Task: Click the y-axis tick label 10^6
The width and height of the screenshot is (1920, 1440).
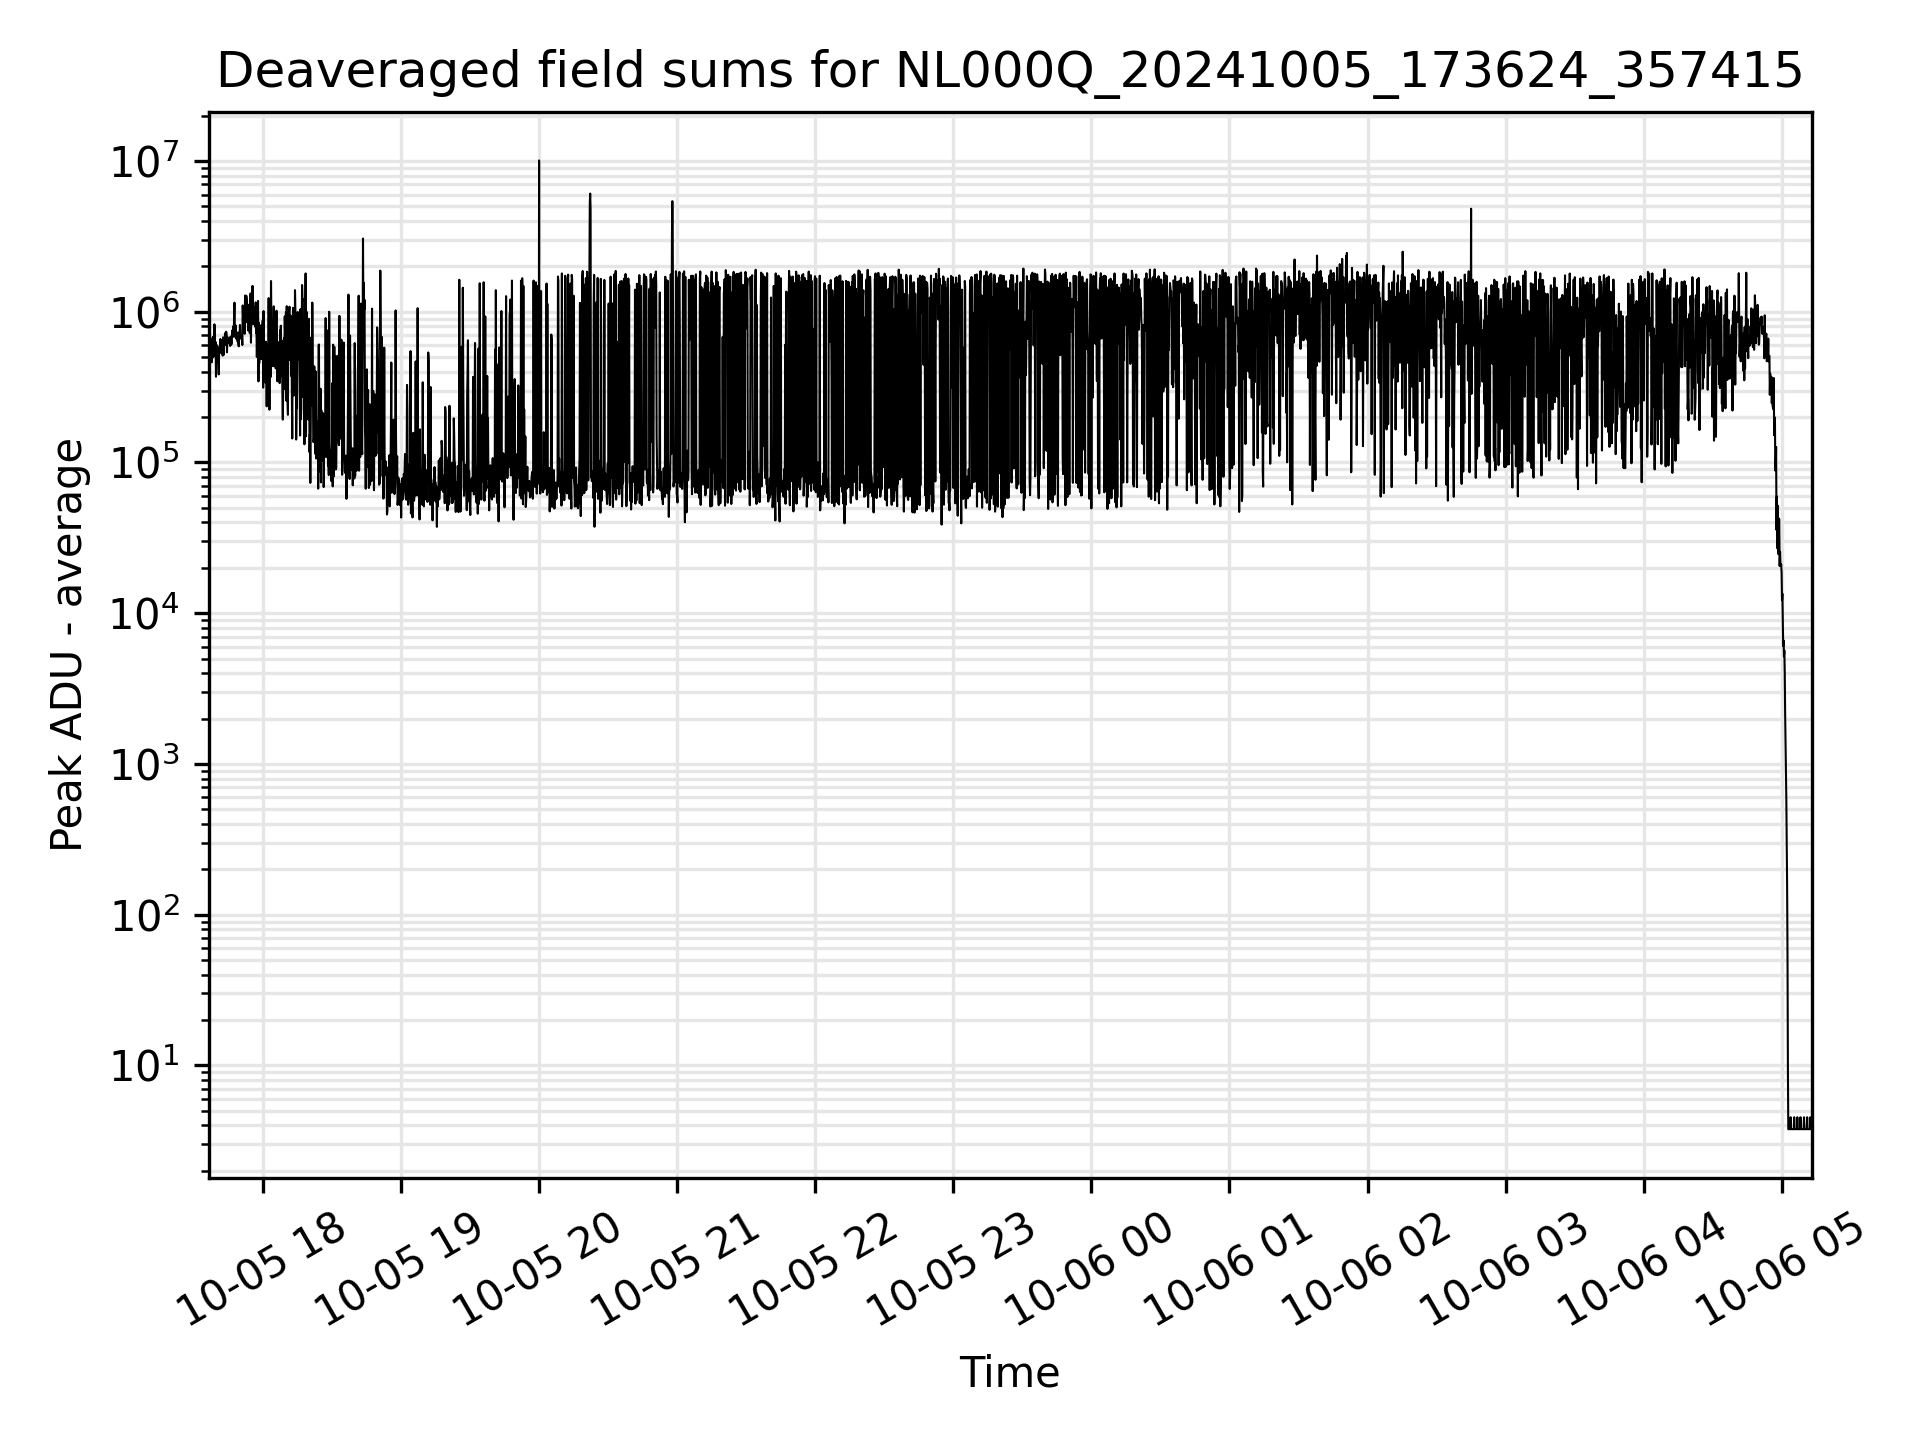Action: point(145,311)
